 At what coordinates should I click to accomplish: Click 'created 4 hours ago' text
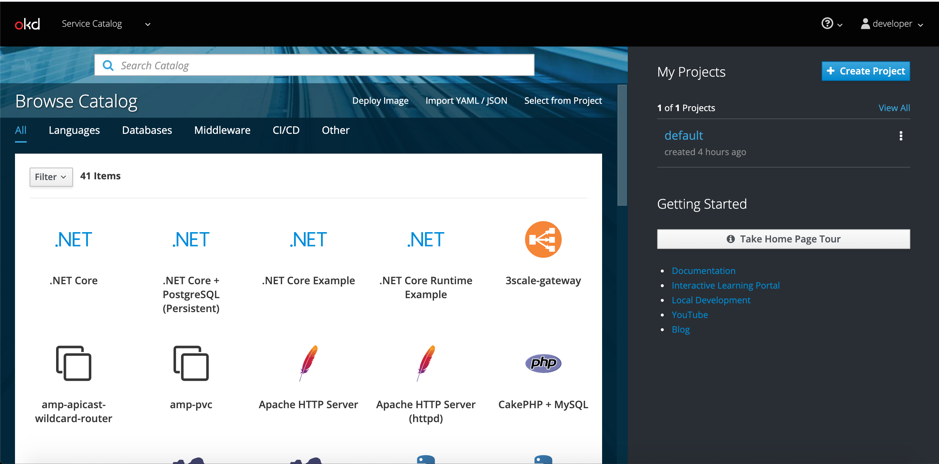point(705,152)
